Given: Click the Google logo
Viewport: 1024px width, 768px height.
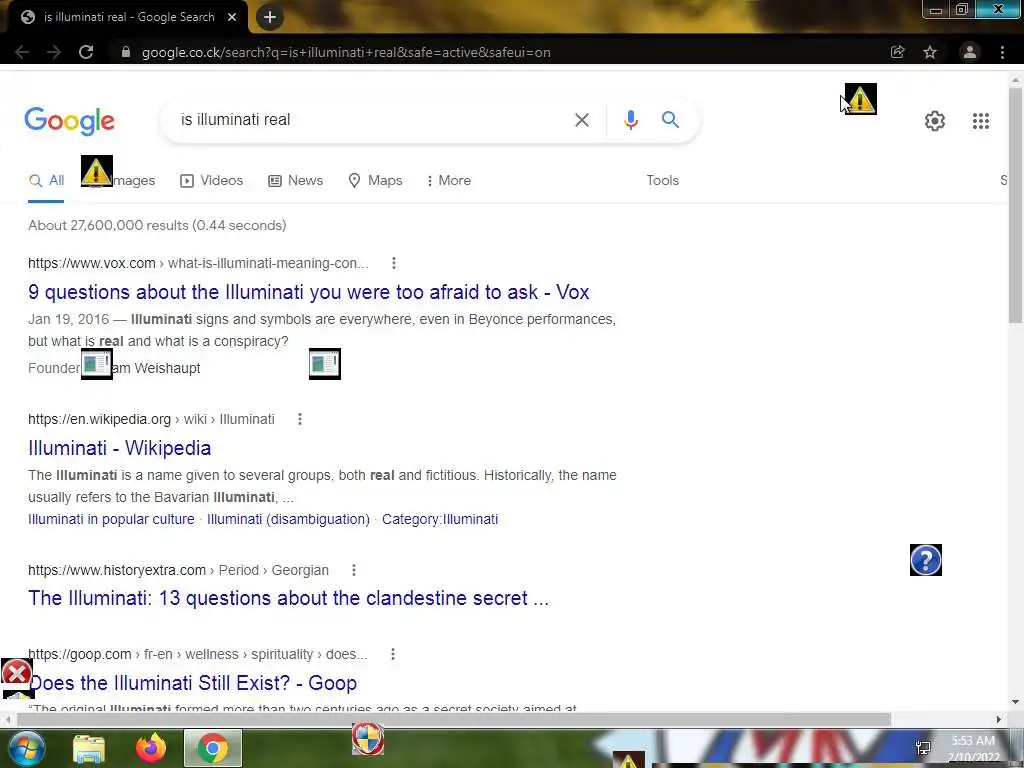Looking at the screenshot, I should point(70,121).
